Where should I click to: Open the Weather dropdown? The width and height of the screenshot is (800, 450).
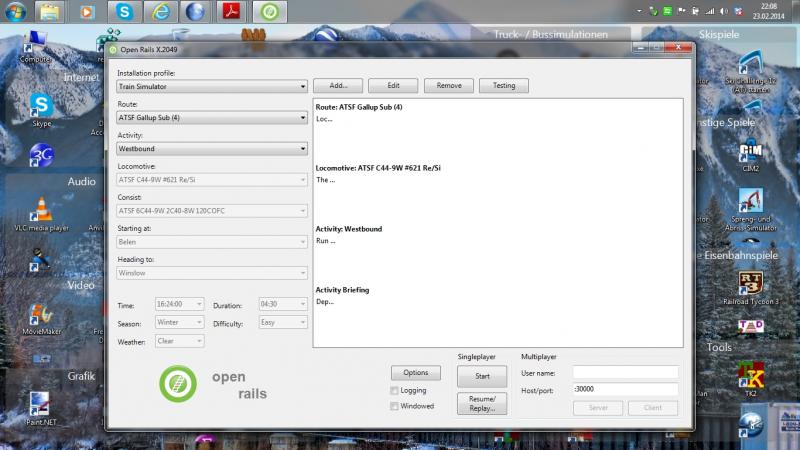(180, 341)
